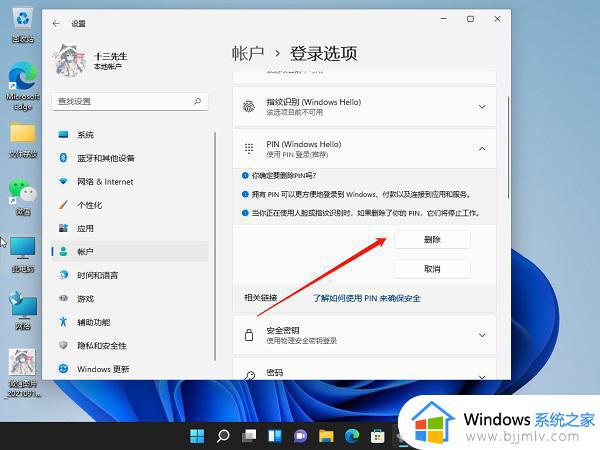
Task: Click the PIN keypad dots icon
Action: [x=249, y=148]
